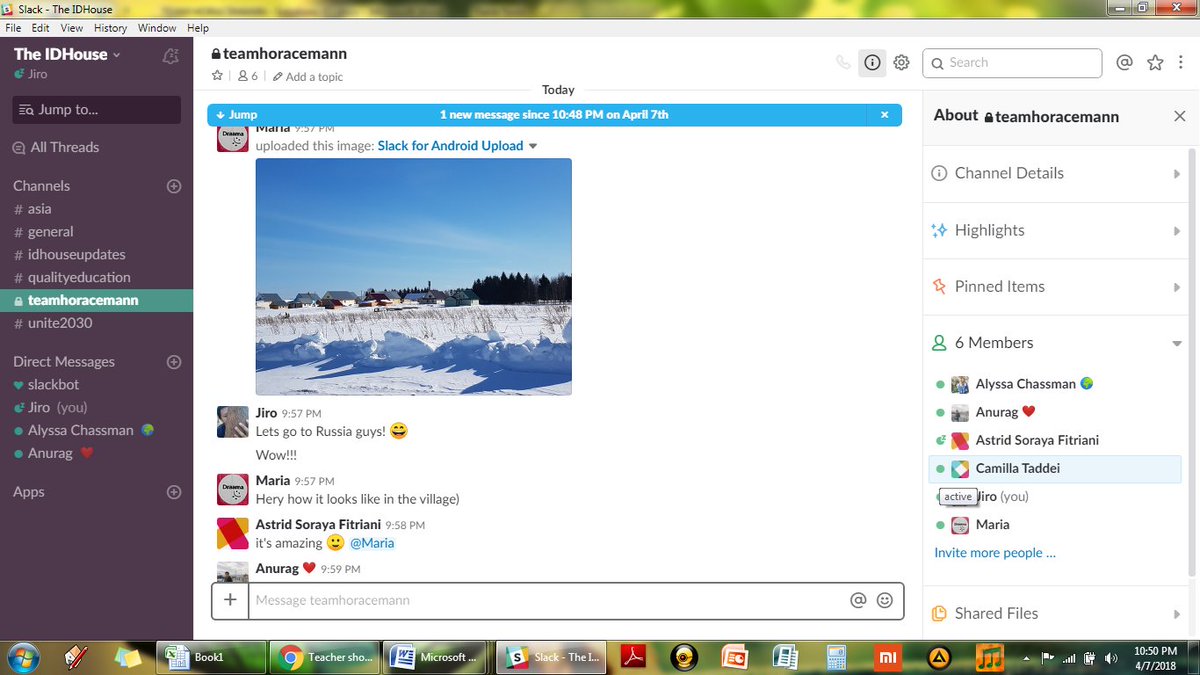Start a call with phone icon

coord(843,63)
